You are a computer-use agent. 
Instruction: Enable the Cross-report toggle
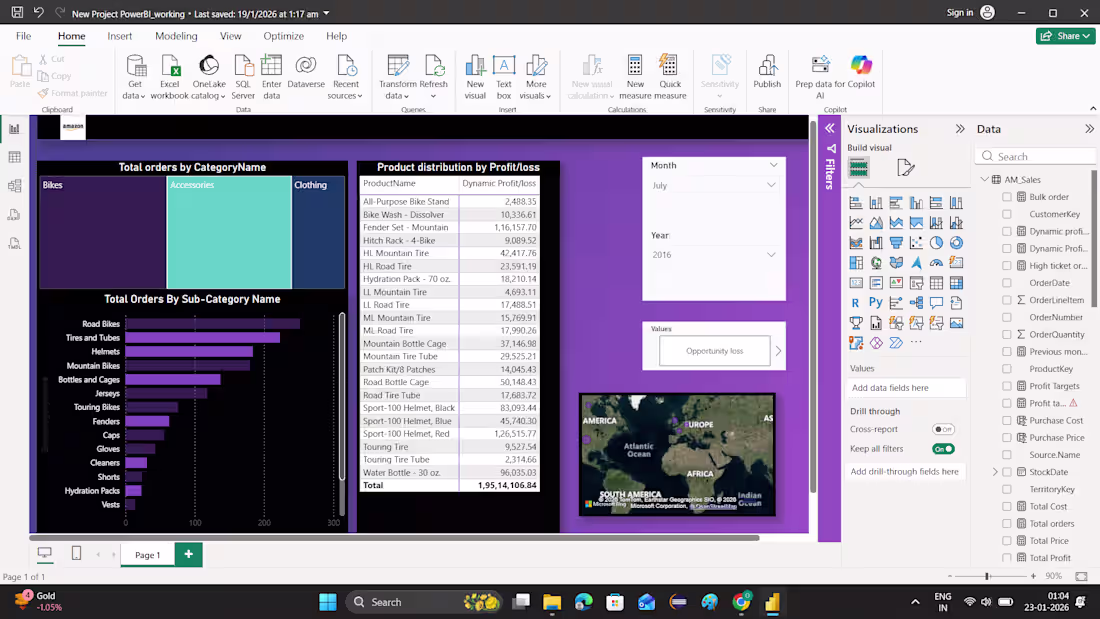click(941, 429)
